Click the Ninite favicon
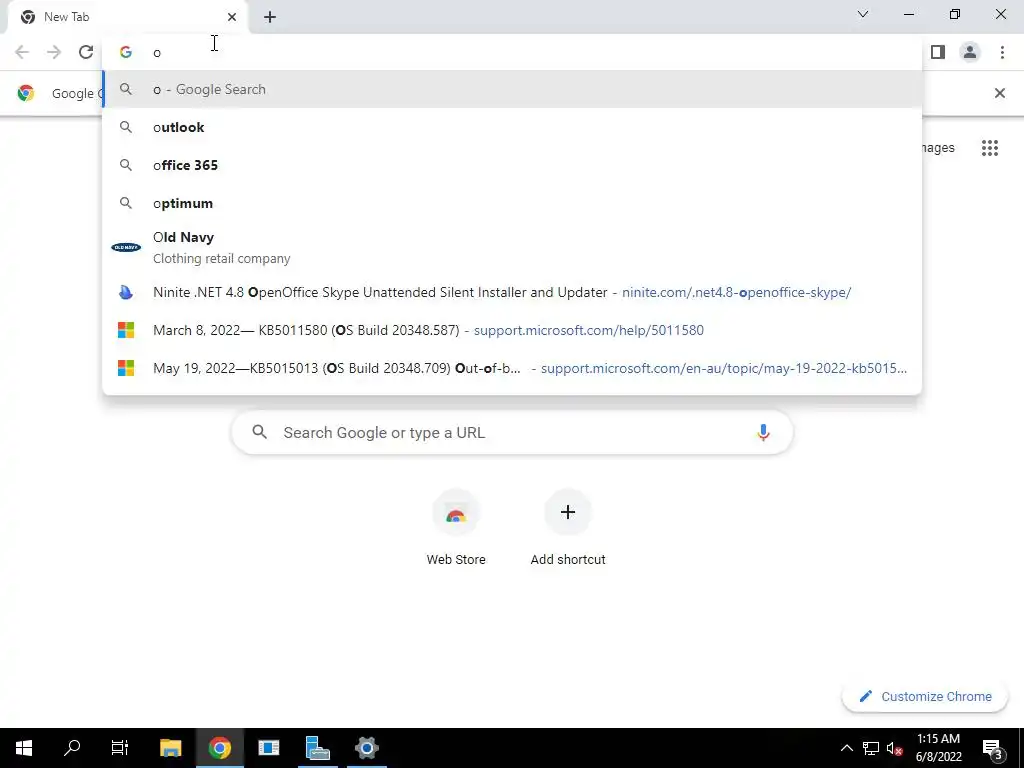The height and width of the screenshot is (768, 1024). (125, 292)
